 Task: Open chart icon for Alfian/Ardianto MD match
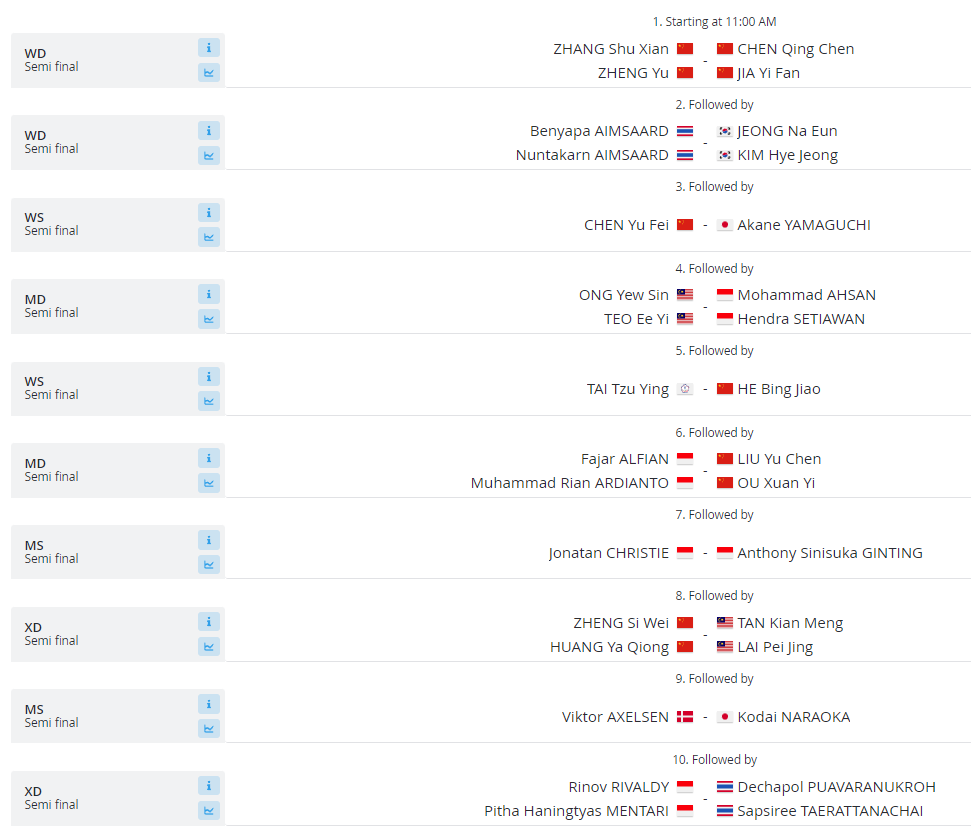pos(208,483)
